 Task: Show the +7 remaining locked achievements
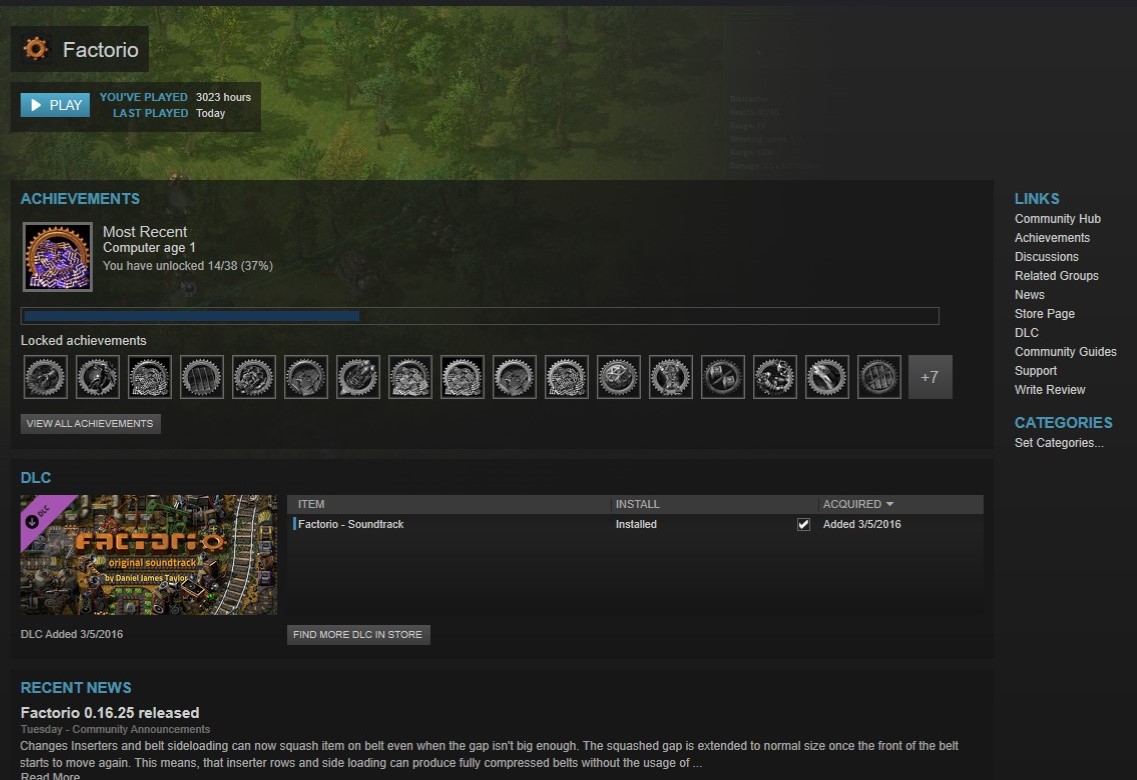(930, 377)
